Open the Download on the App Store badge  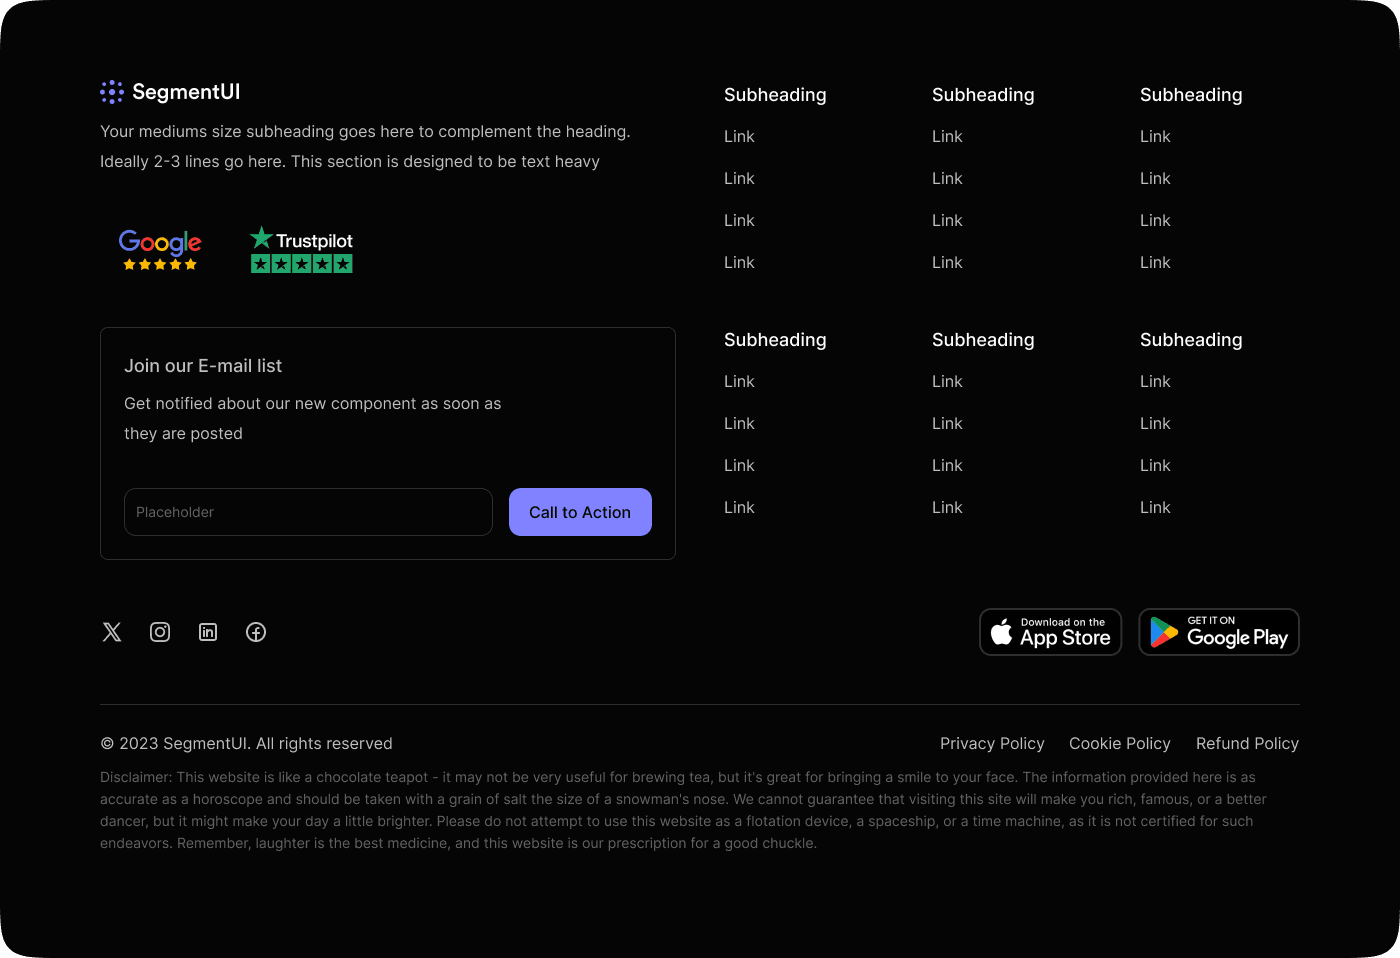point(1050,631)
